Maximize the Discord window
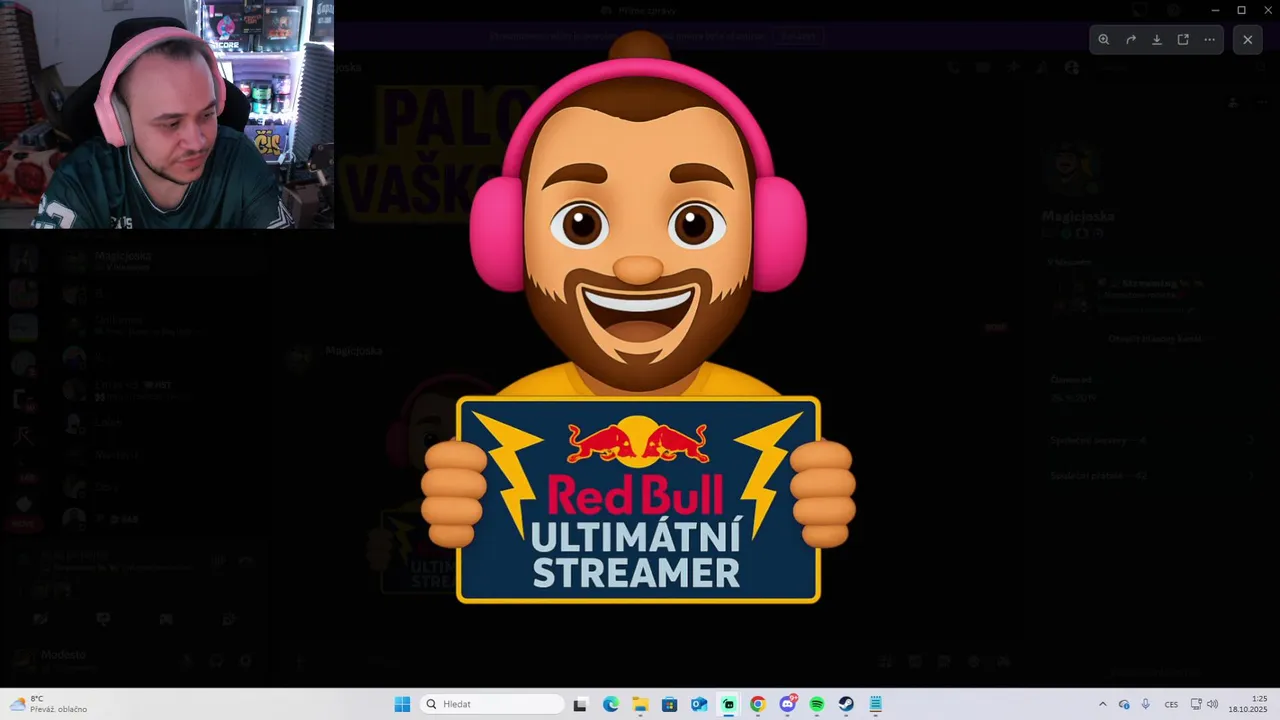 coord(1241,10)
